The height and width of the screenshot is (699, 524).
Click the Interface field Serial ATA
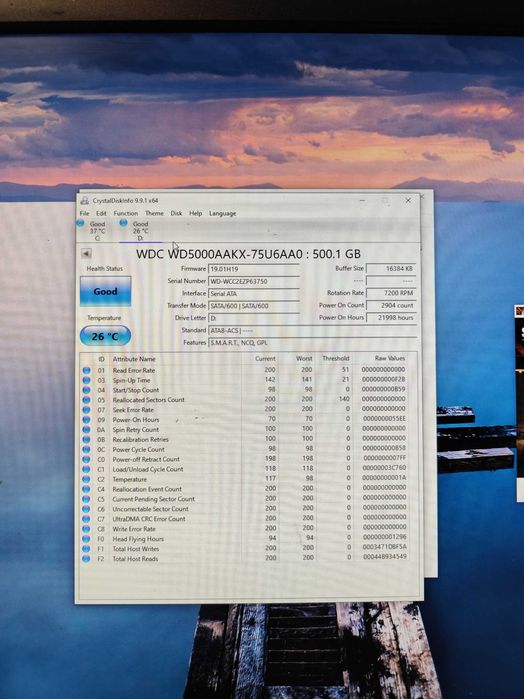253,294
